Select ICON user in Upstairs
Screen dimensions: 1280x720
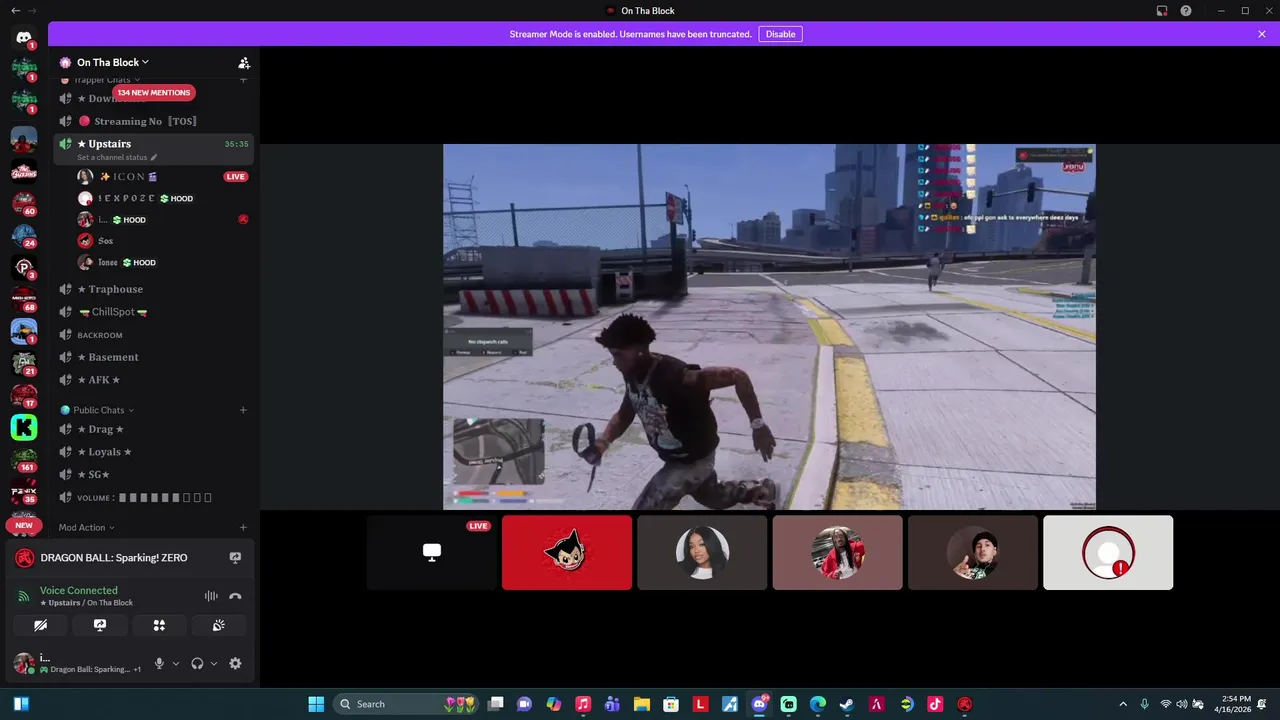tap(163, 177)
